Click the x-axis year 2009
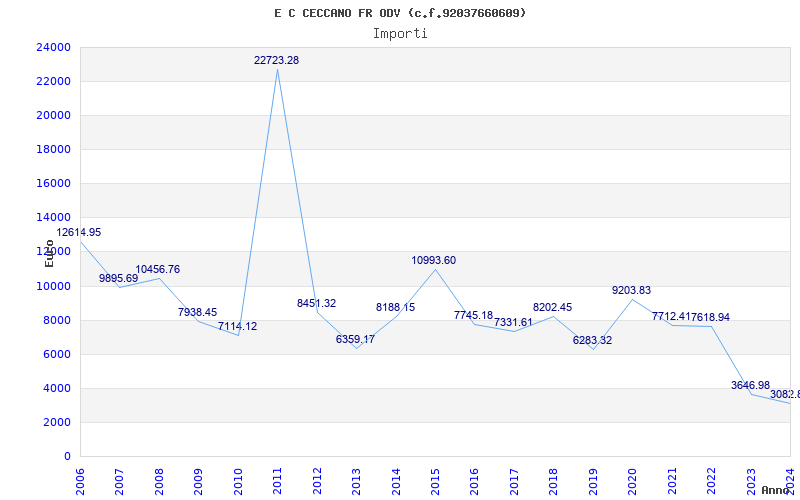The image size is (800, 500). 198,481
